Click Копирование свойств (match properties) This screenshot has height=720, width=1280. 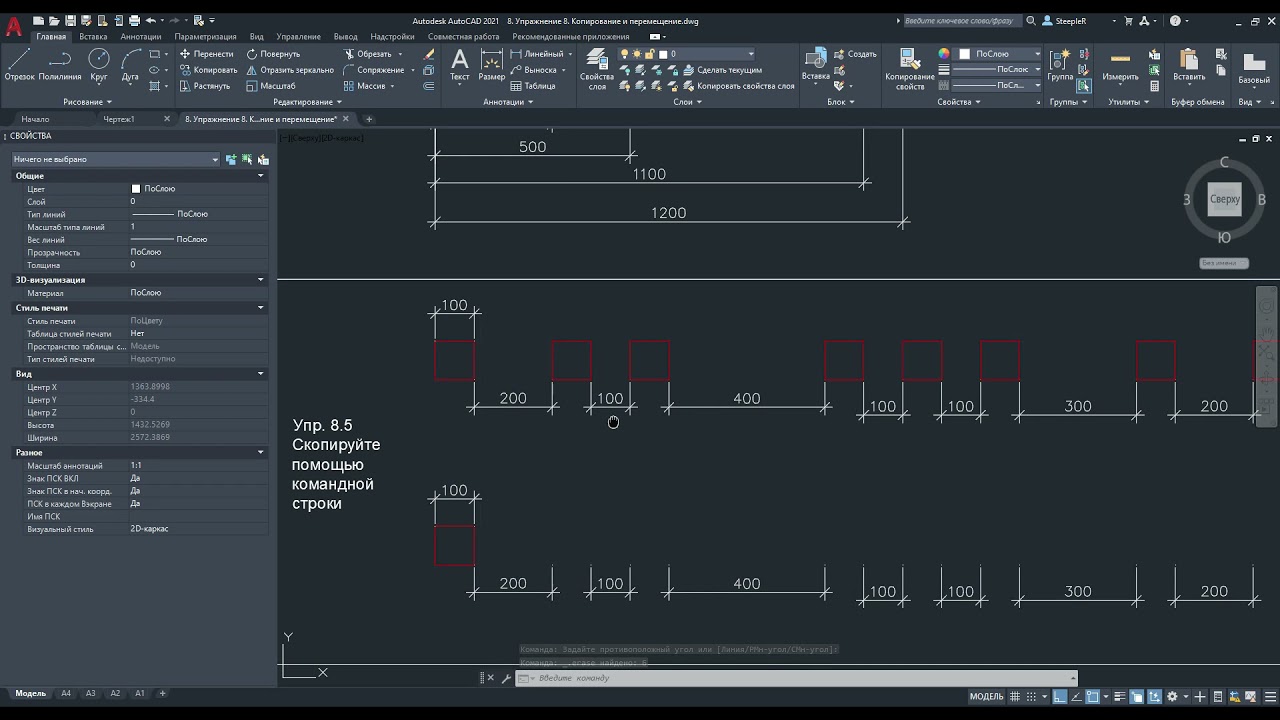pos(910,69)
